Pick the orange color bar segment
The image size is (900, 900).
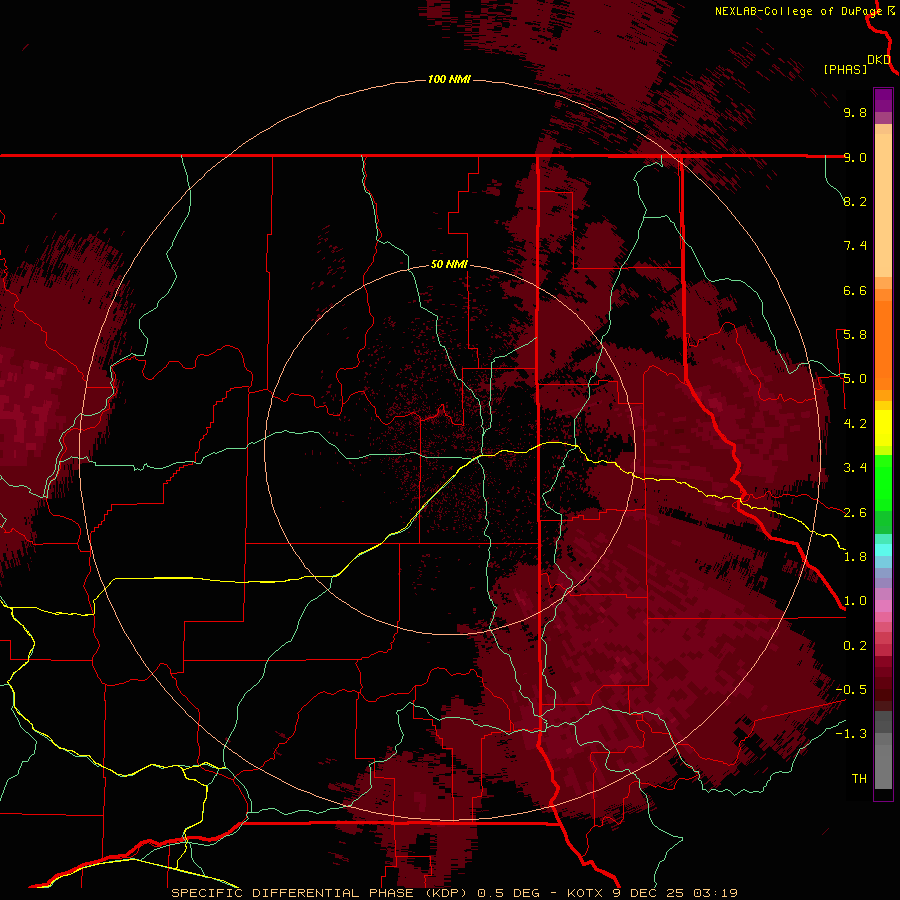(x=883, y=346)
